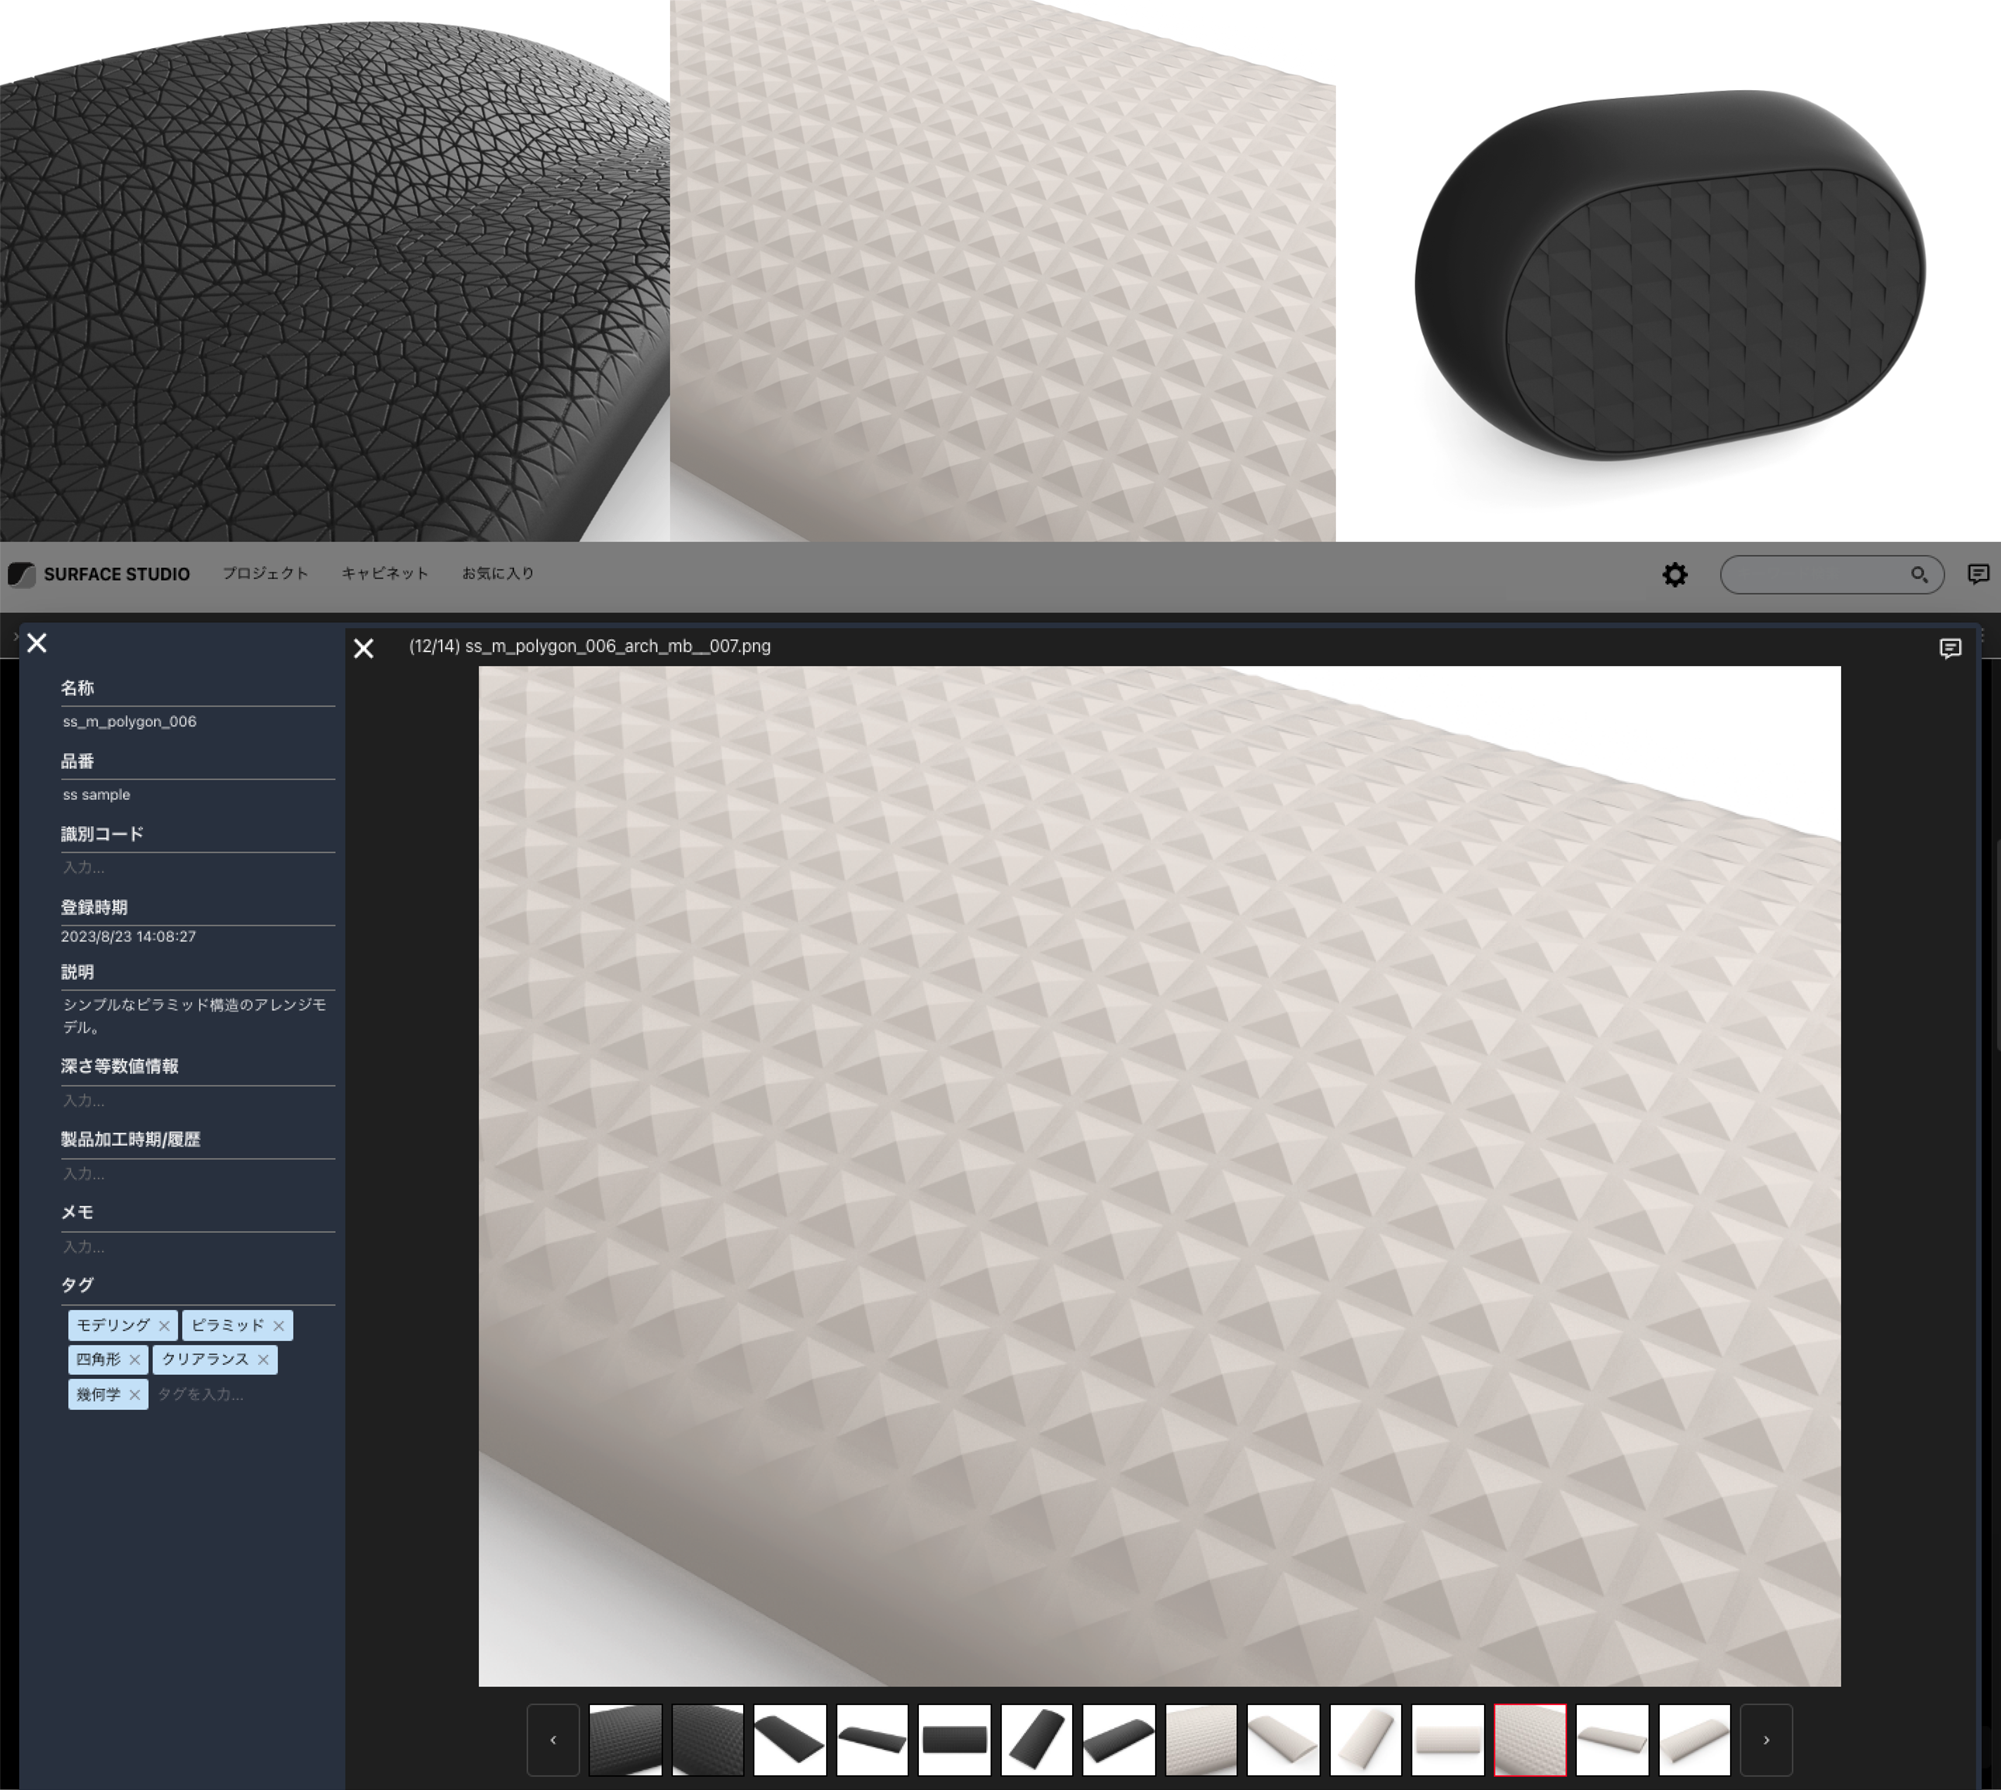The width and height of the screenshot is (2001, 1790).
Task: Select the seventh thumbnail, dark tilted bar
Action: coord(1119,1740)
